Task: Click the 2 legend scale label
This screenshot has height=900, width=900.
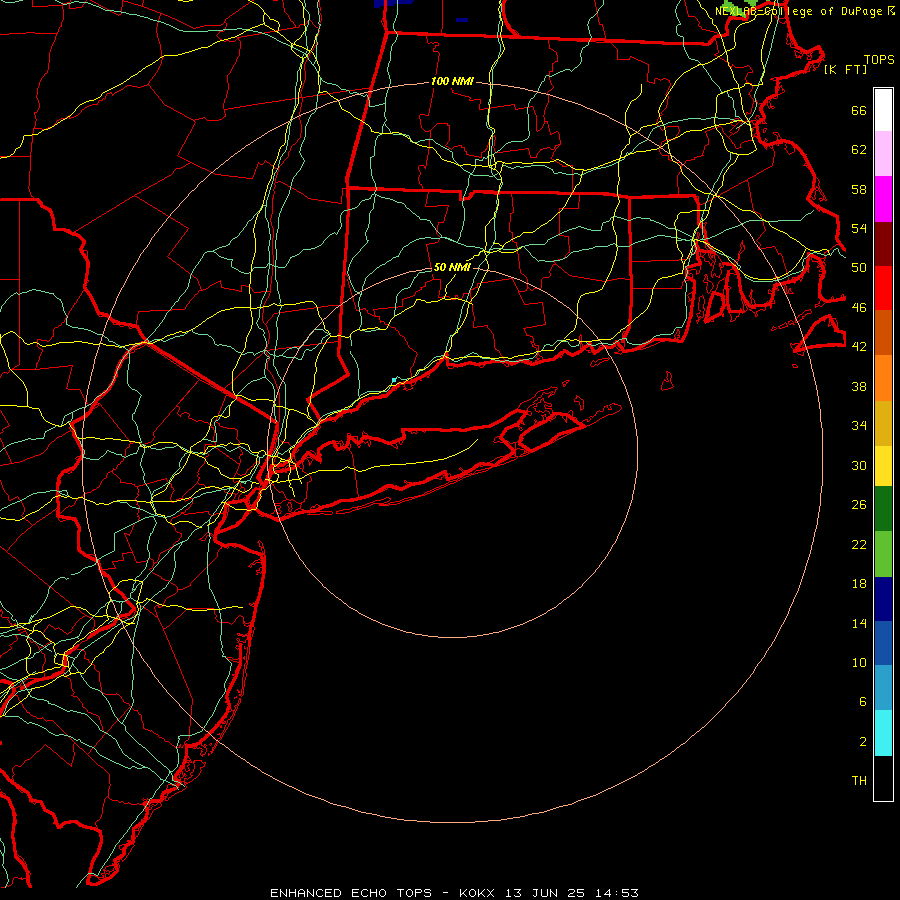Action: [862, 742]
